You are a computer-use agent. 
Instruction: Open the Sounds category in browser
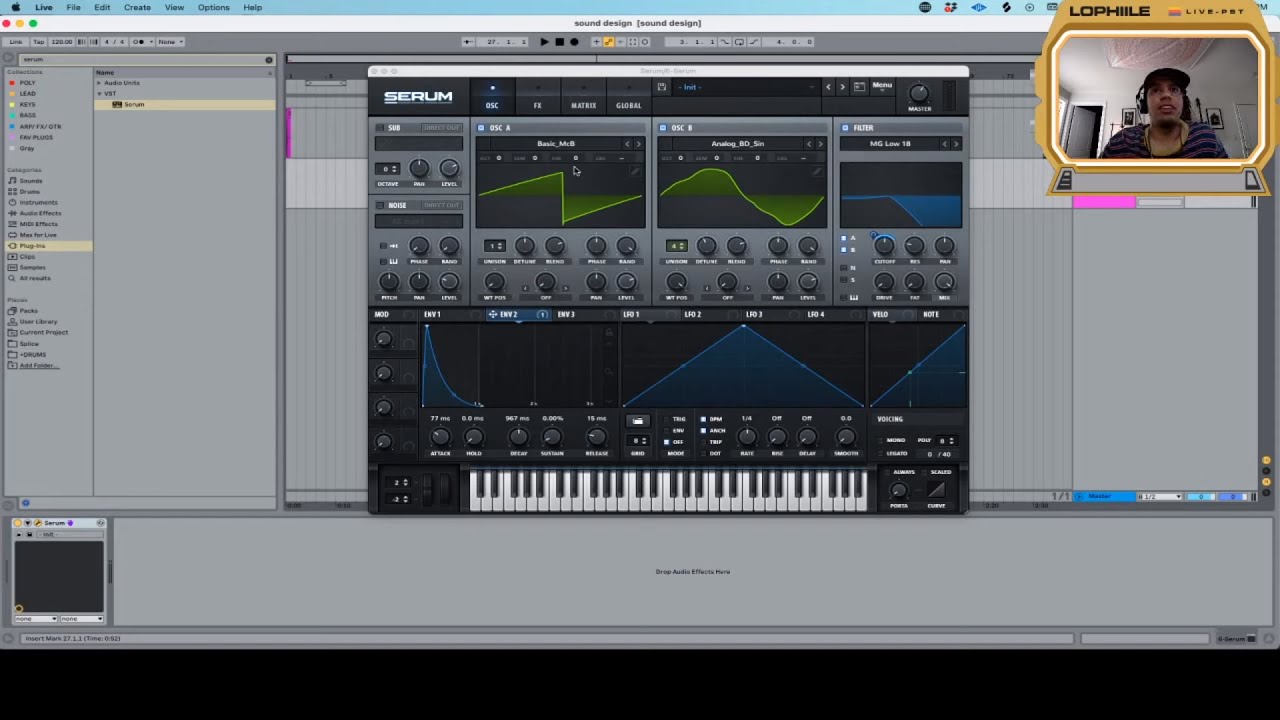tap(31, 181)
